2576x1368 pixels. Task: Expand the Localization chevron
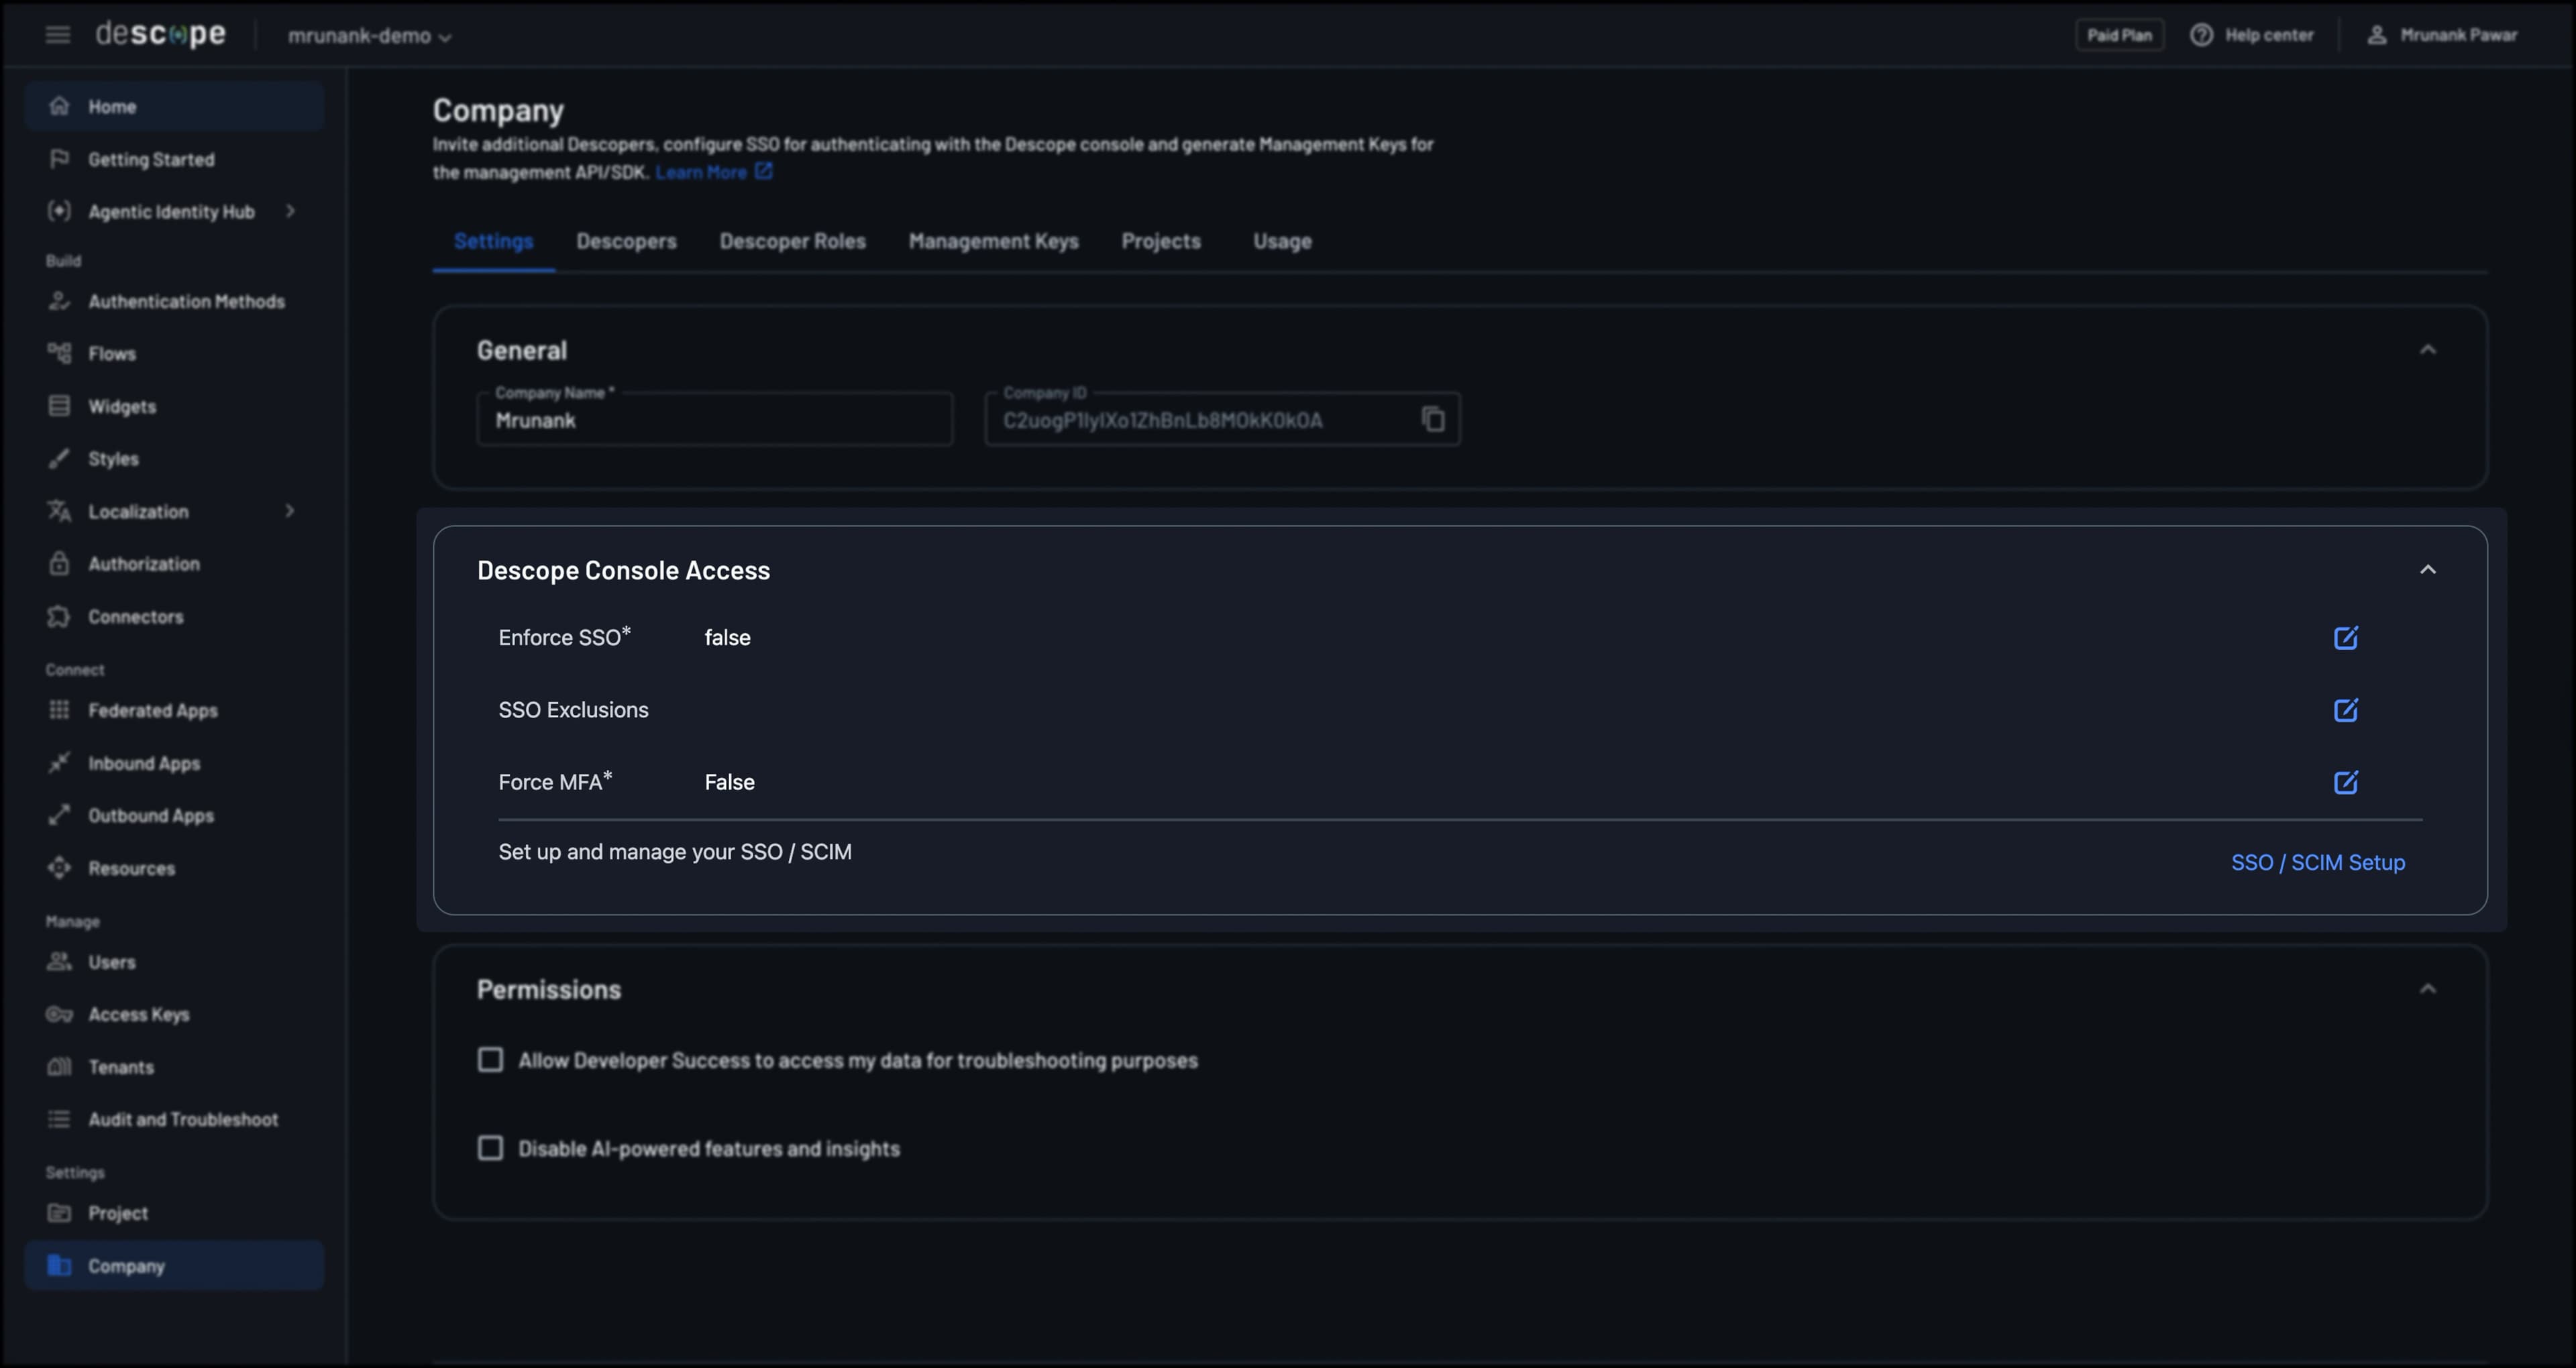coord(290,511)
